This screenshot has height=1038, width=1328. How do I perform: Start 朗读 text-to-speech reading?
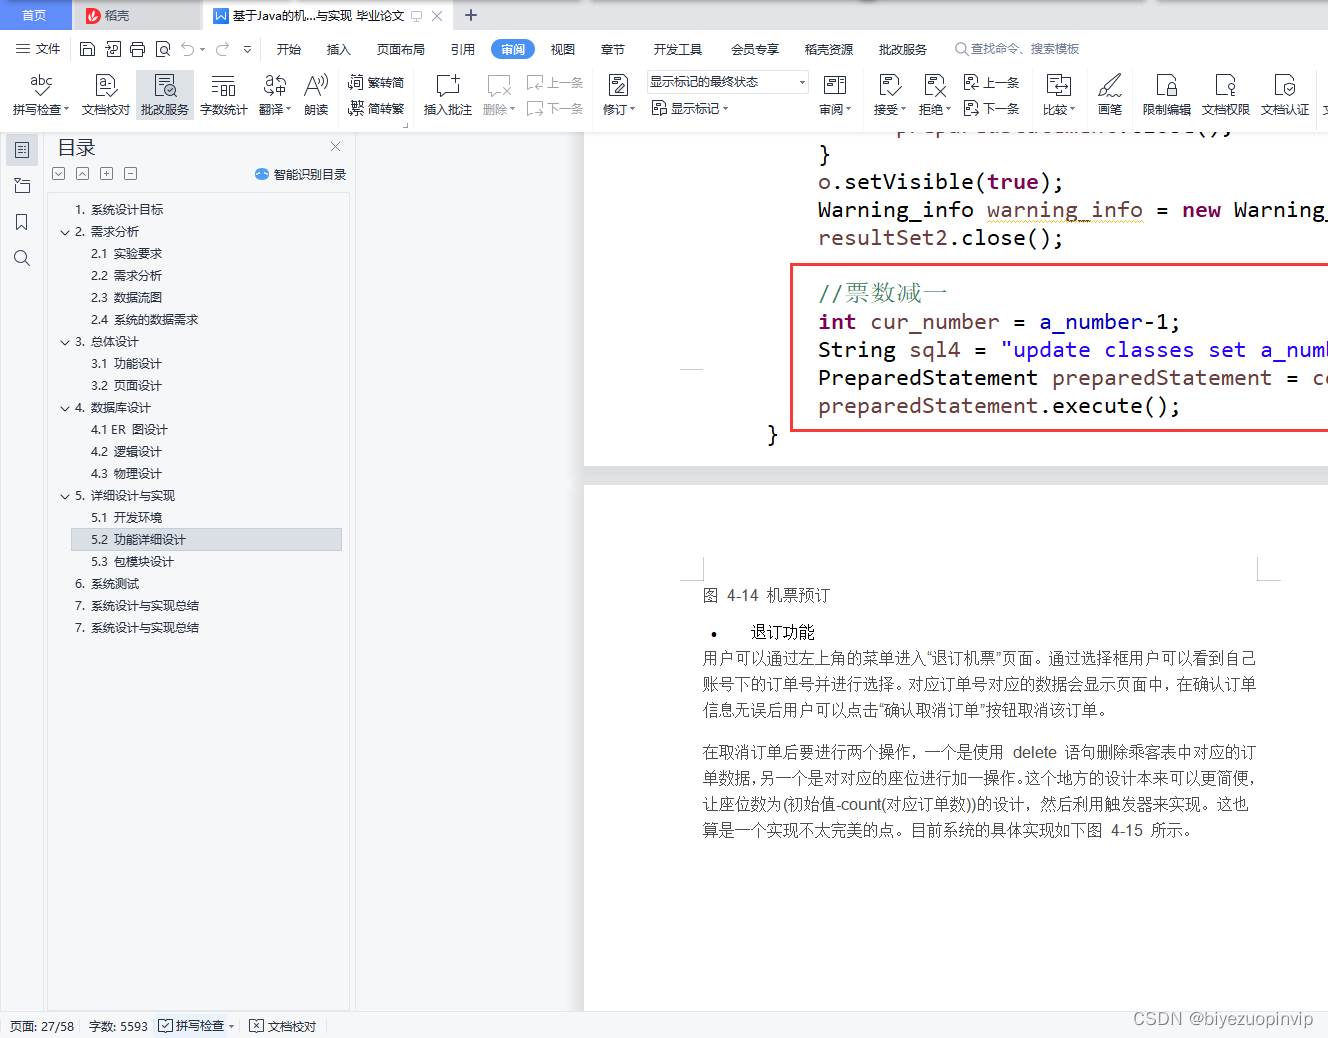coord(315,95)
